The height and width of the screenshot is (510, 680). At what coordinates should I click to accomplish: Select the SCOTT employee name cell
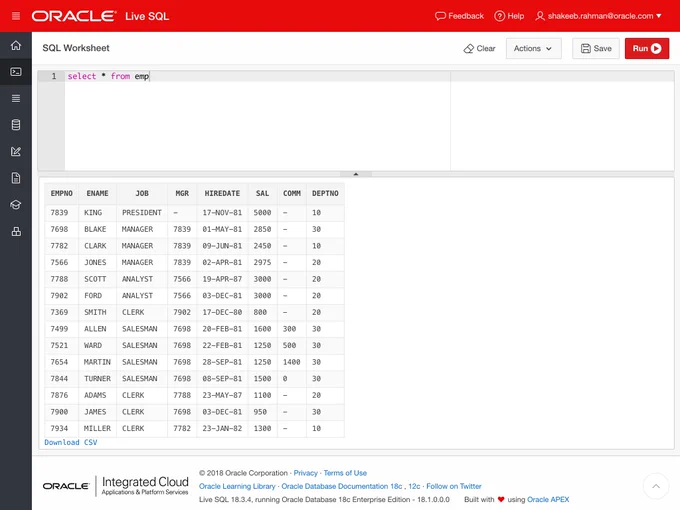pos(97,279)
